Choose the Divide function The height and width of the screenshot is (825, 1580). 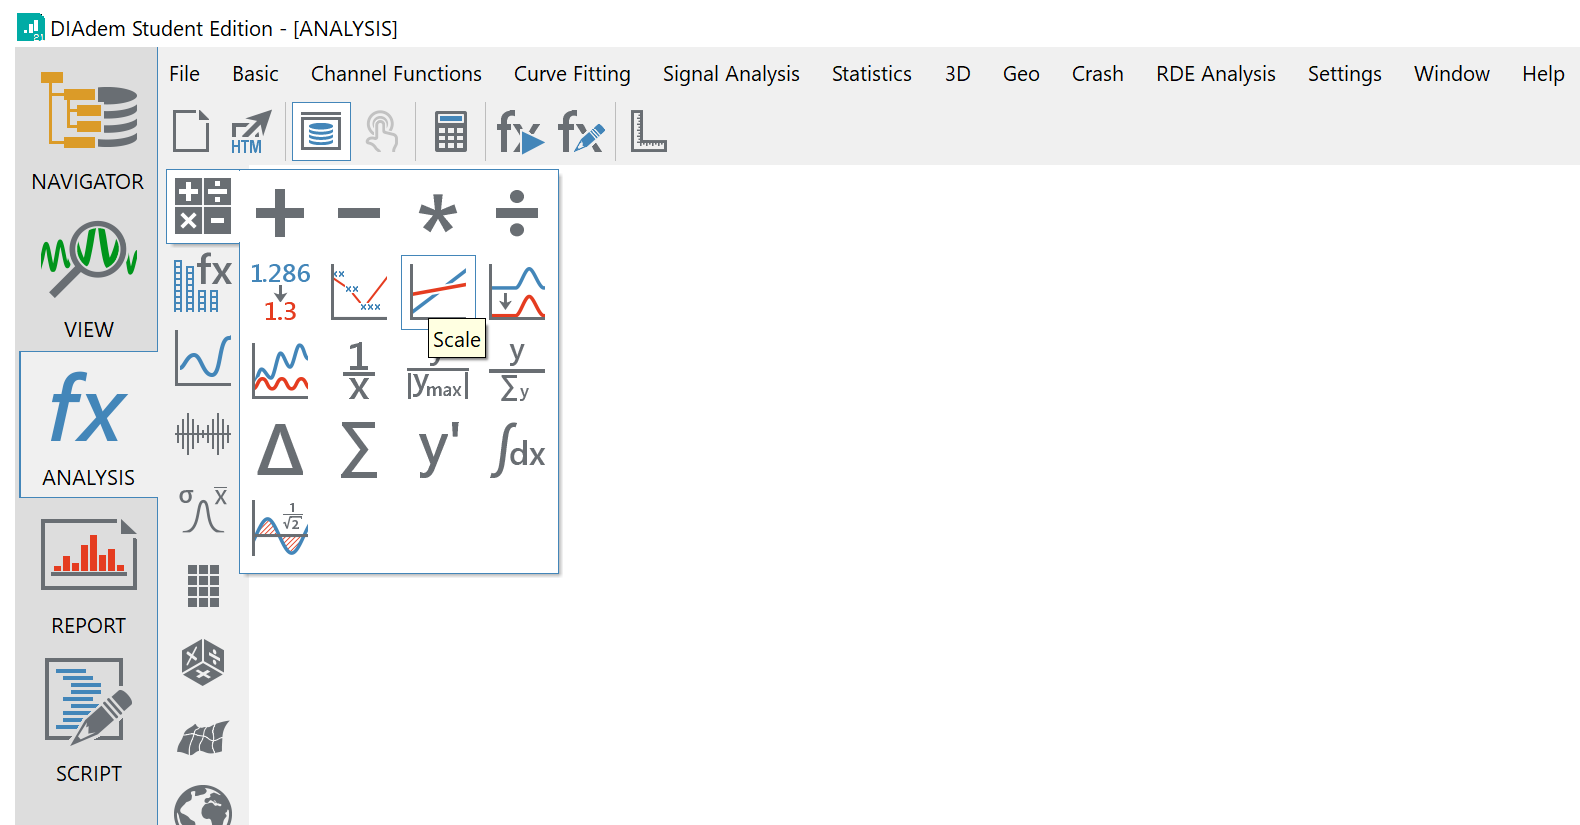click(517, 213)
